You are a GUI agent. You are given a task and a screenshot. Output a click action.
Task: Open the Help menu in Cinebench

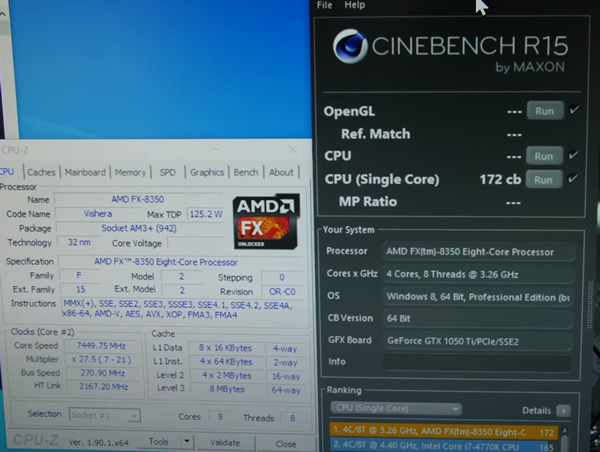(x=355, y=5)
